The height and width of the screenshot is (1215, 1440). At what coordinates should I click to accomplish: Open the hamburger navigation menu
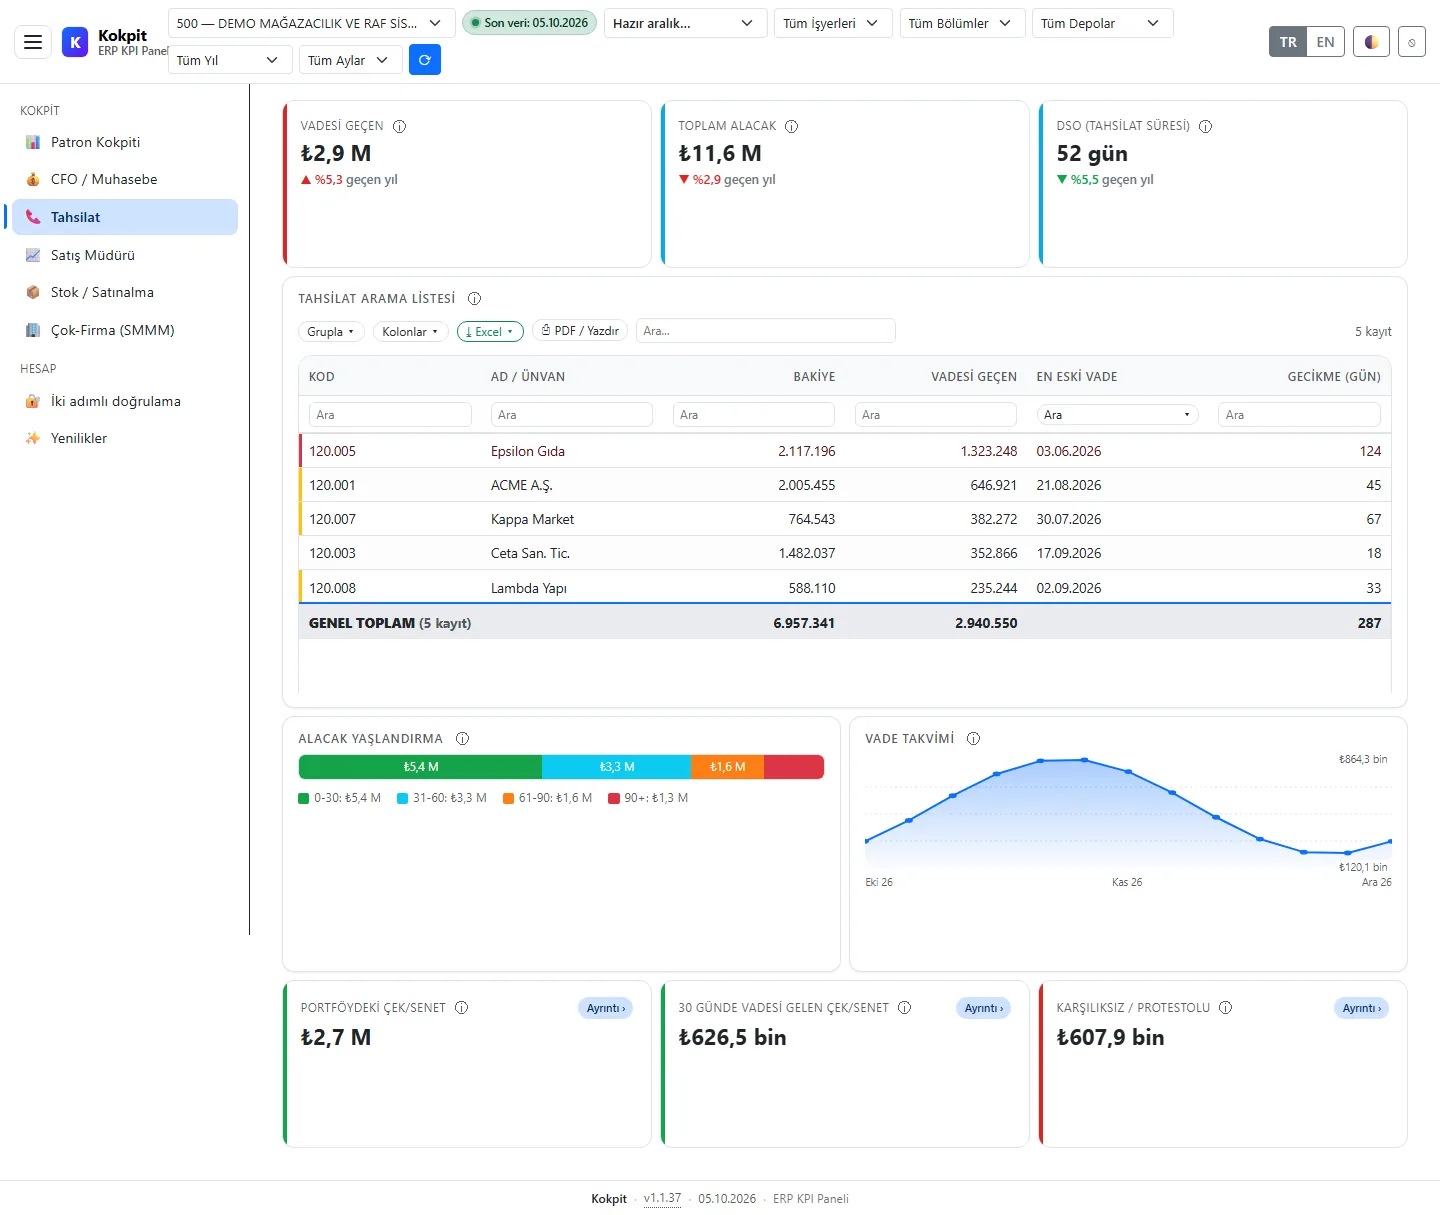(33, 42)
